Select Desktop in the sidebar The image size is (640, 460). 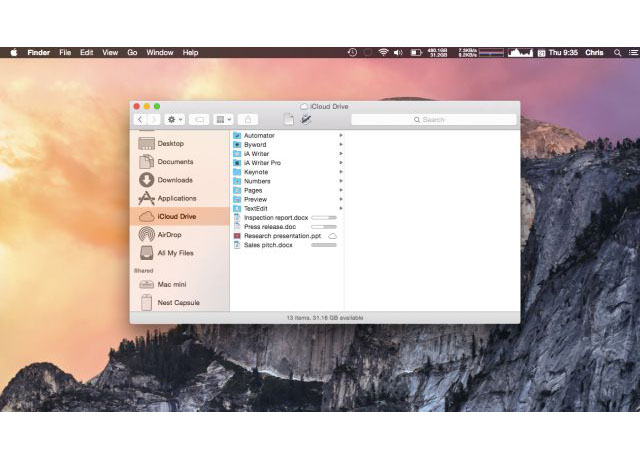(180, 144)
